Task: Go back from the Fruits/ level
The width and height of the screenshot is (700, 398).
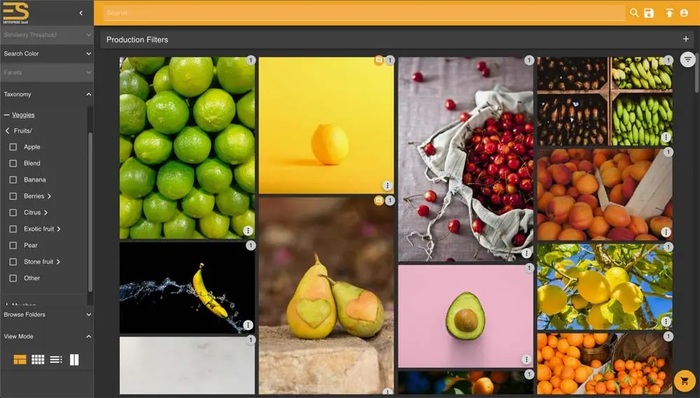Action: click(x=7, y=131)
